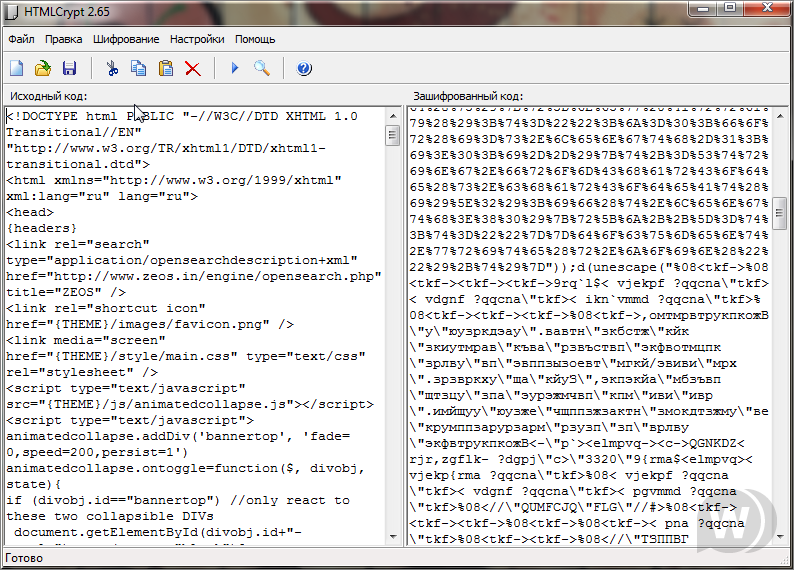Open a file using the folder icon
Screen dimensions: 794x570
click(43, 68)
